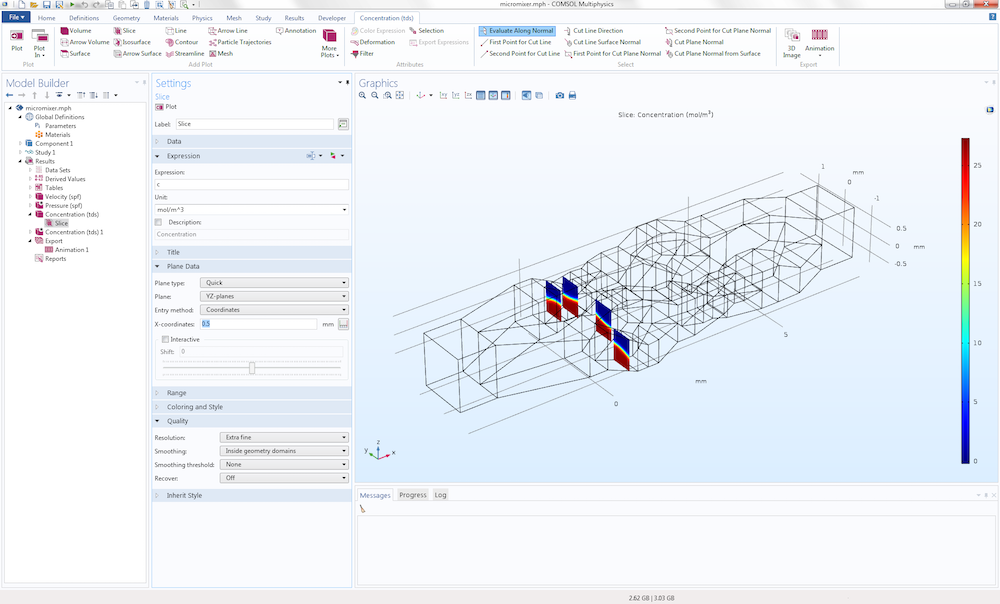Click Cut Line Direction in the ribbon
This screenshot has height=604, width=1000.
coord(593,31)
